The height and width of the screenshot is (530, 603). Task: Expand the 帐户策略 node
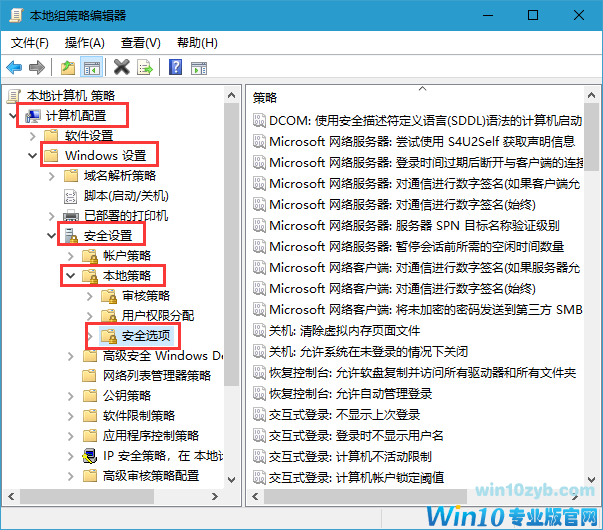[x=70, y=256]
